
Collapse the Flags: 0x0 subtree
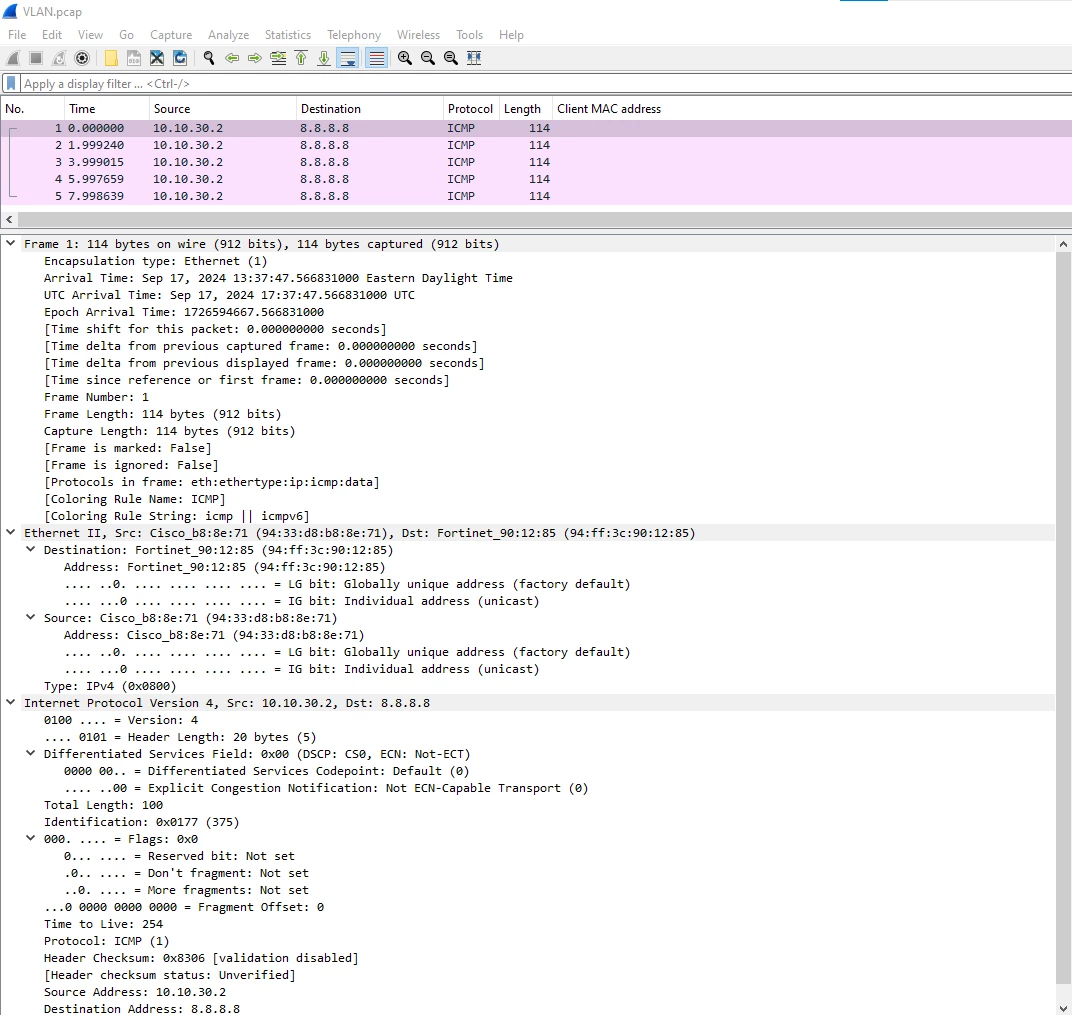click(x=31, y=838)
